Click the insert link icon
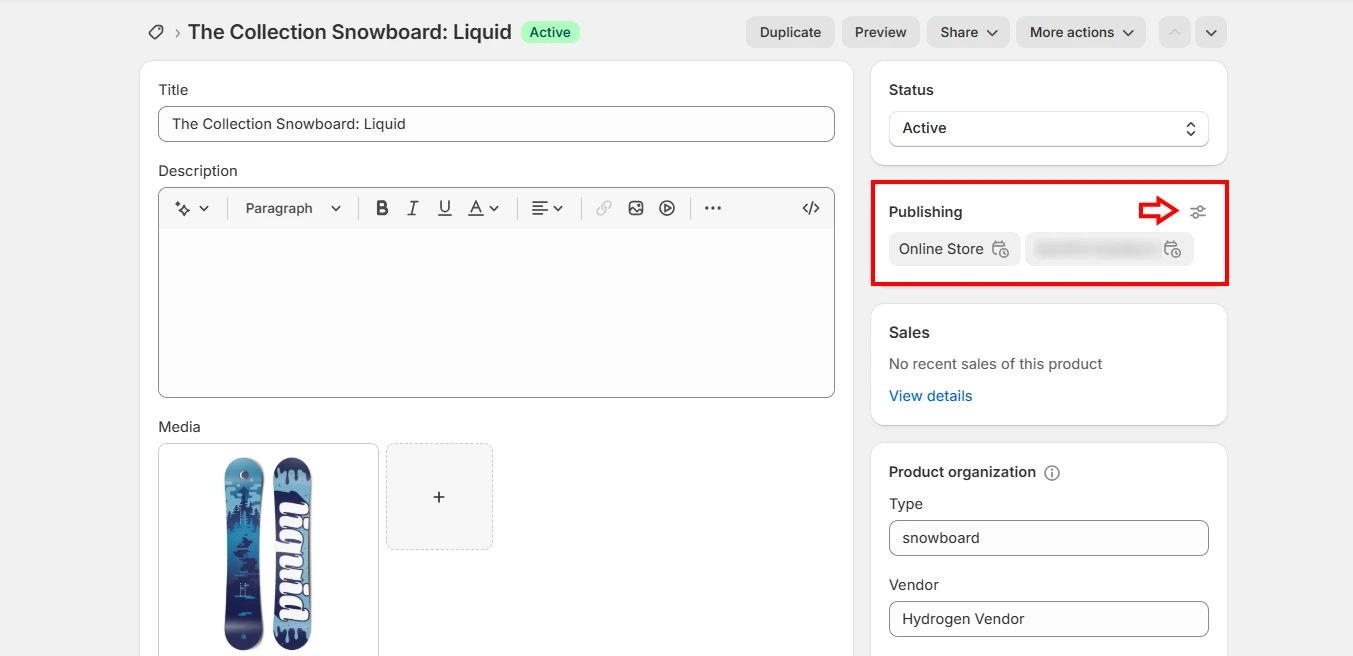 (x=603, y=208)
